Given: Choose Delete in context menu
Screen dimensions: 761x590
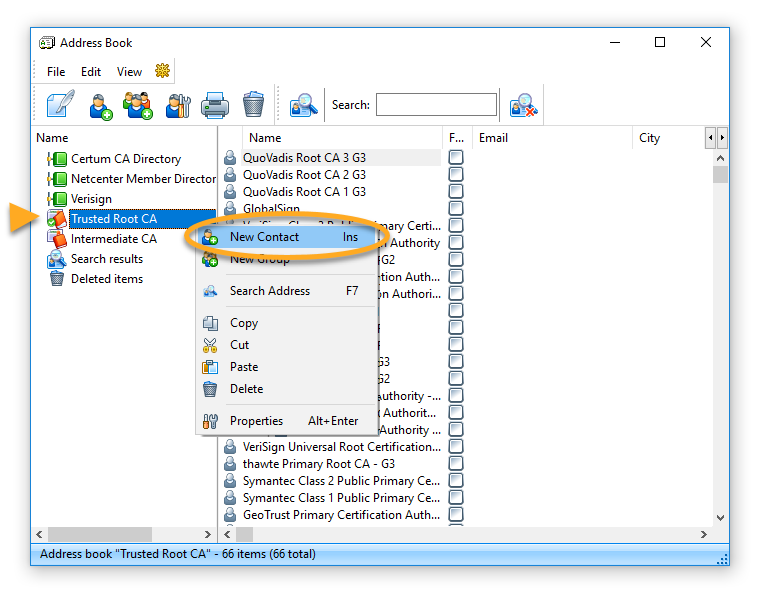Looking at the screenshot, I should 287,389.
